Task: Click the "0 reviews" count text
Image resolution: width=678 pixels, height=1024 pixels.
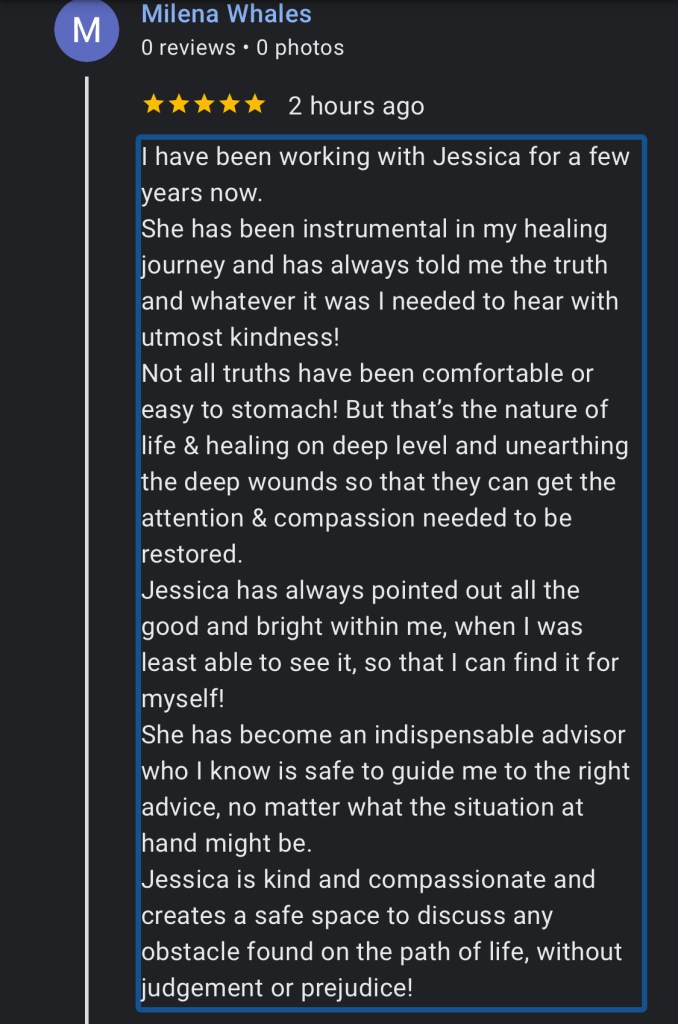Action: tap(188, 47)
